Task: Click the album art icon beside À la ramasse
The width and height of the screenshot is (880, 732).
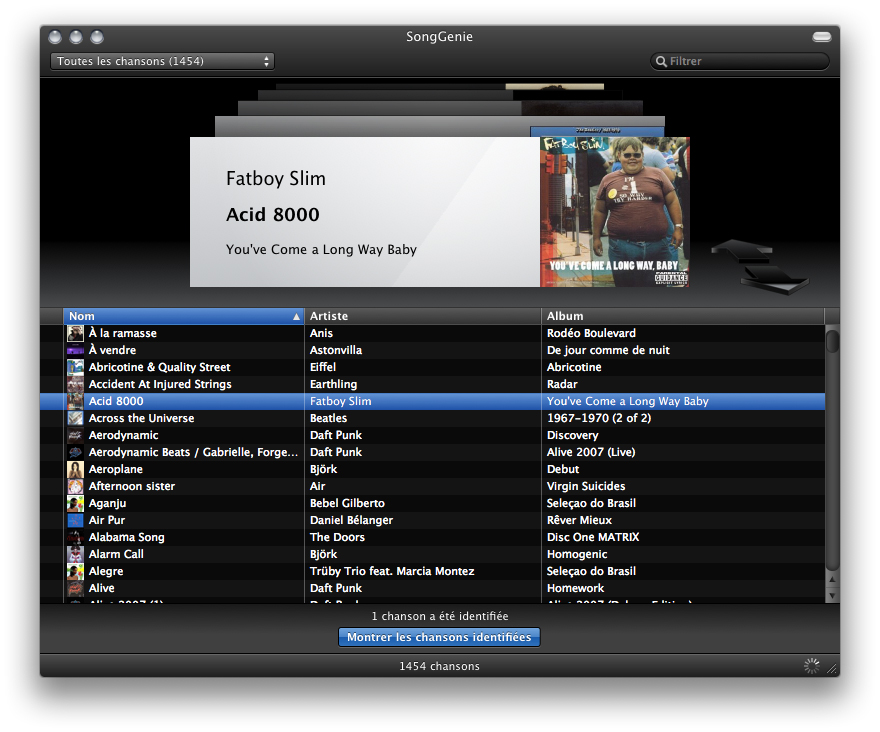Action: click(x=75, y=333)
